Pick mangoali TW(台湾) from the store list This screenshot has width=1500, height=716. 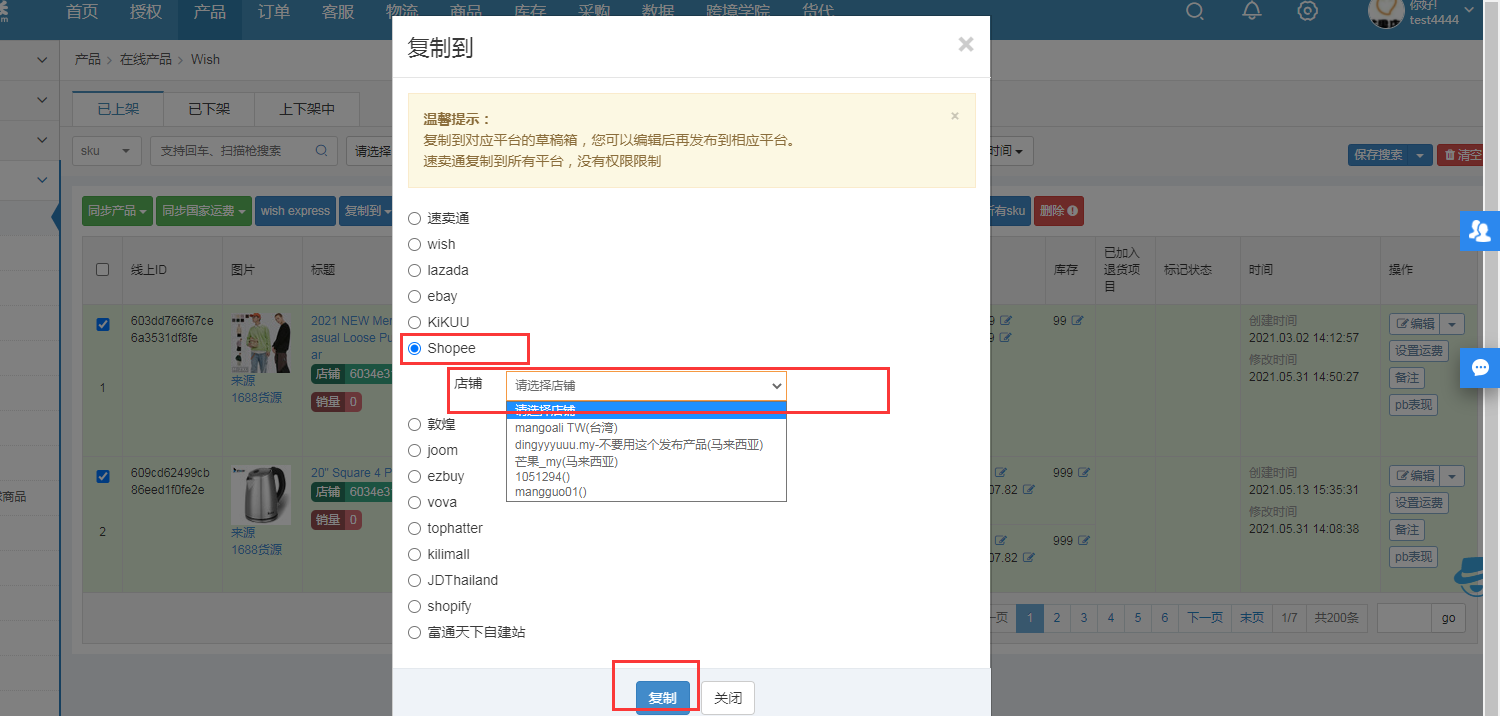(646, 427)
